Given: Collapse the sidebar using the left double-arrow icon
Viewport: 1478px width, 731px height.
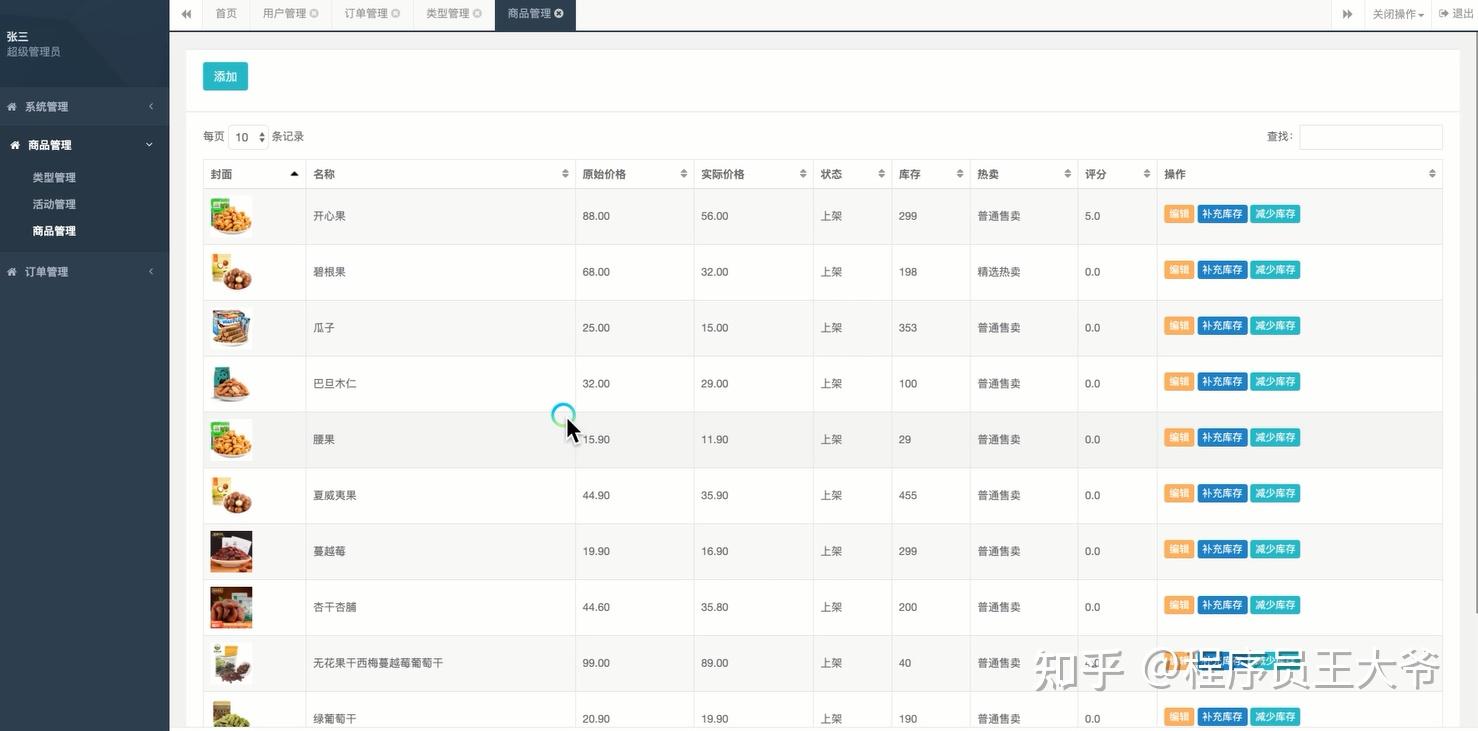Looking at the screenshot, I should coord(186,13).
